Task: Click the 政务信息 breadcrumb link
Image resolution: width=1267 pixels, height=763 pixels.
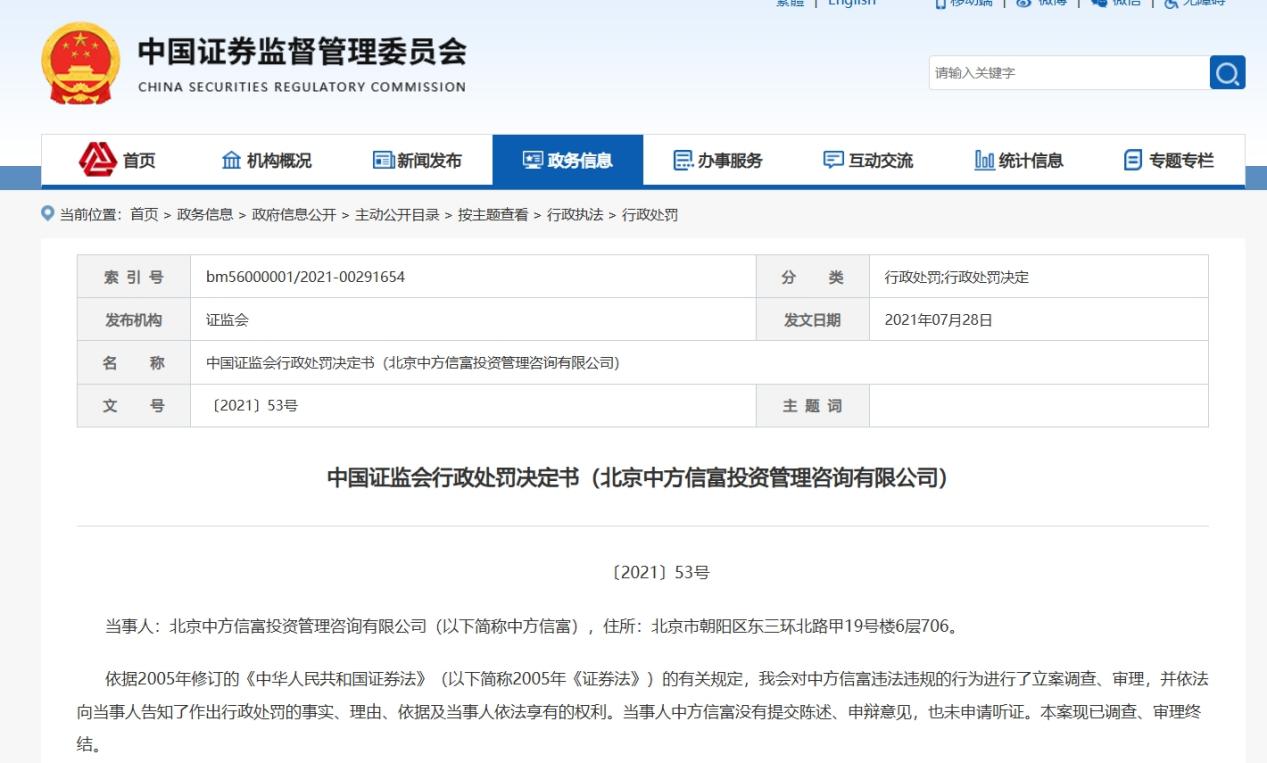Action: click(x=205, y=215)
